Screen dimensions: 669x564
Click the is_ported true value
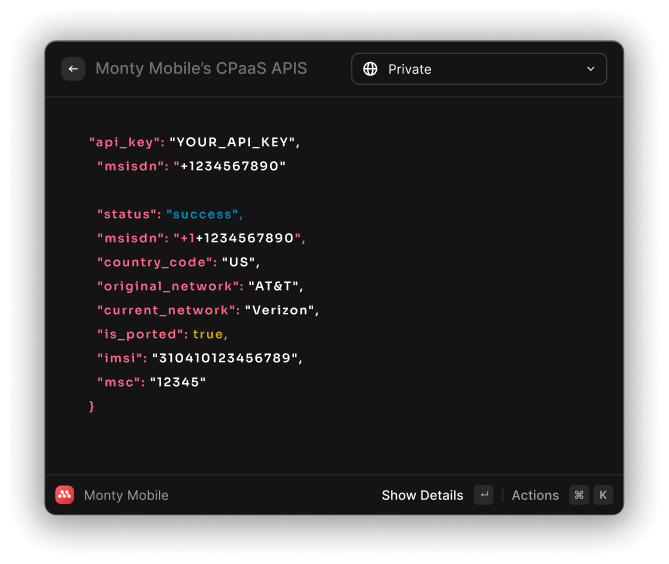click(x=209, y=334)
